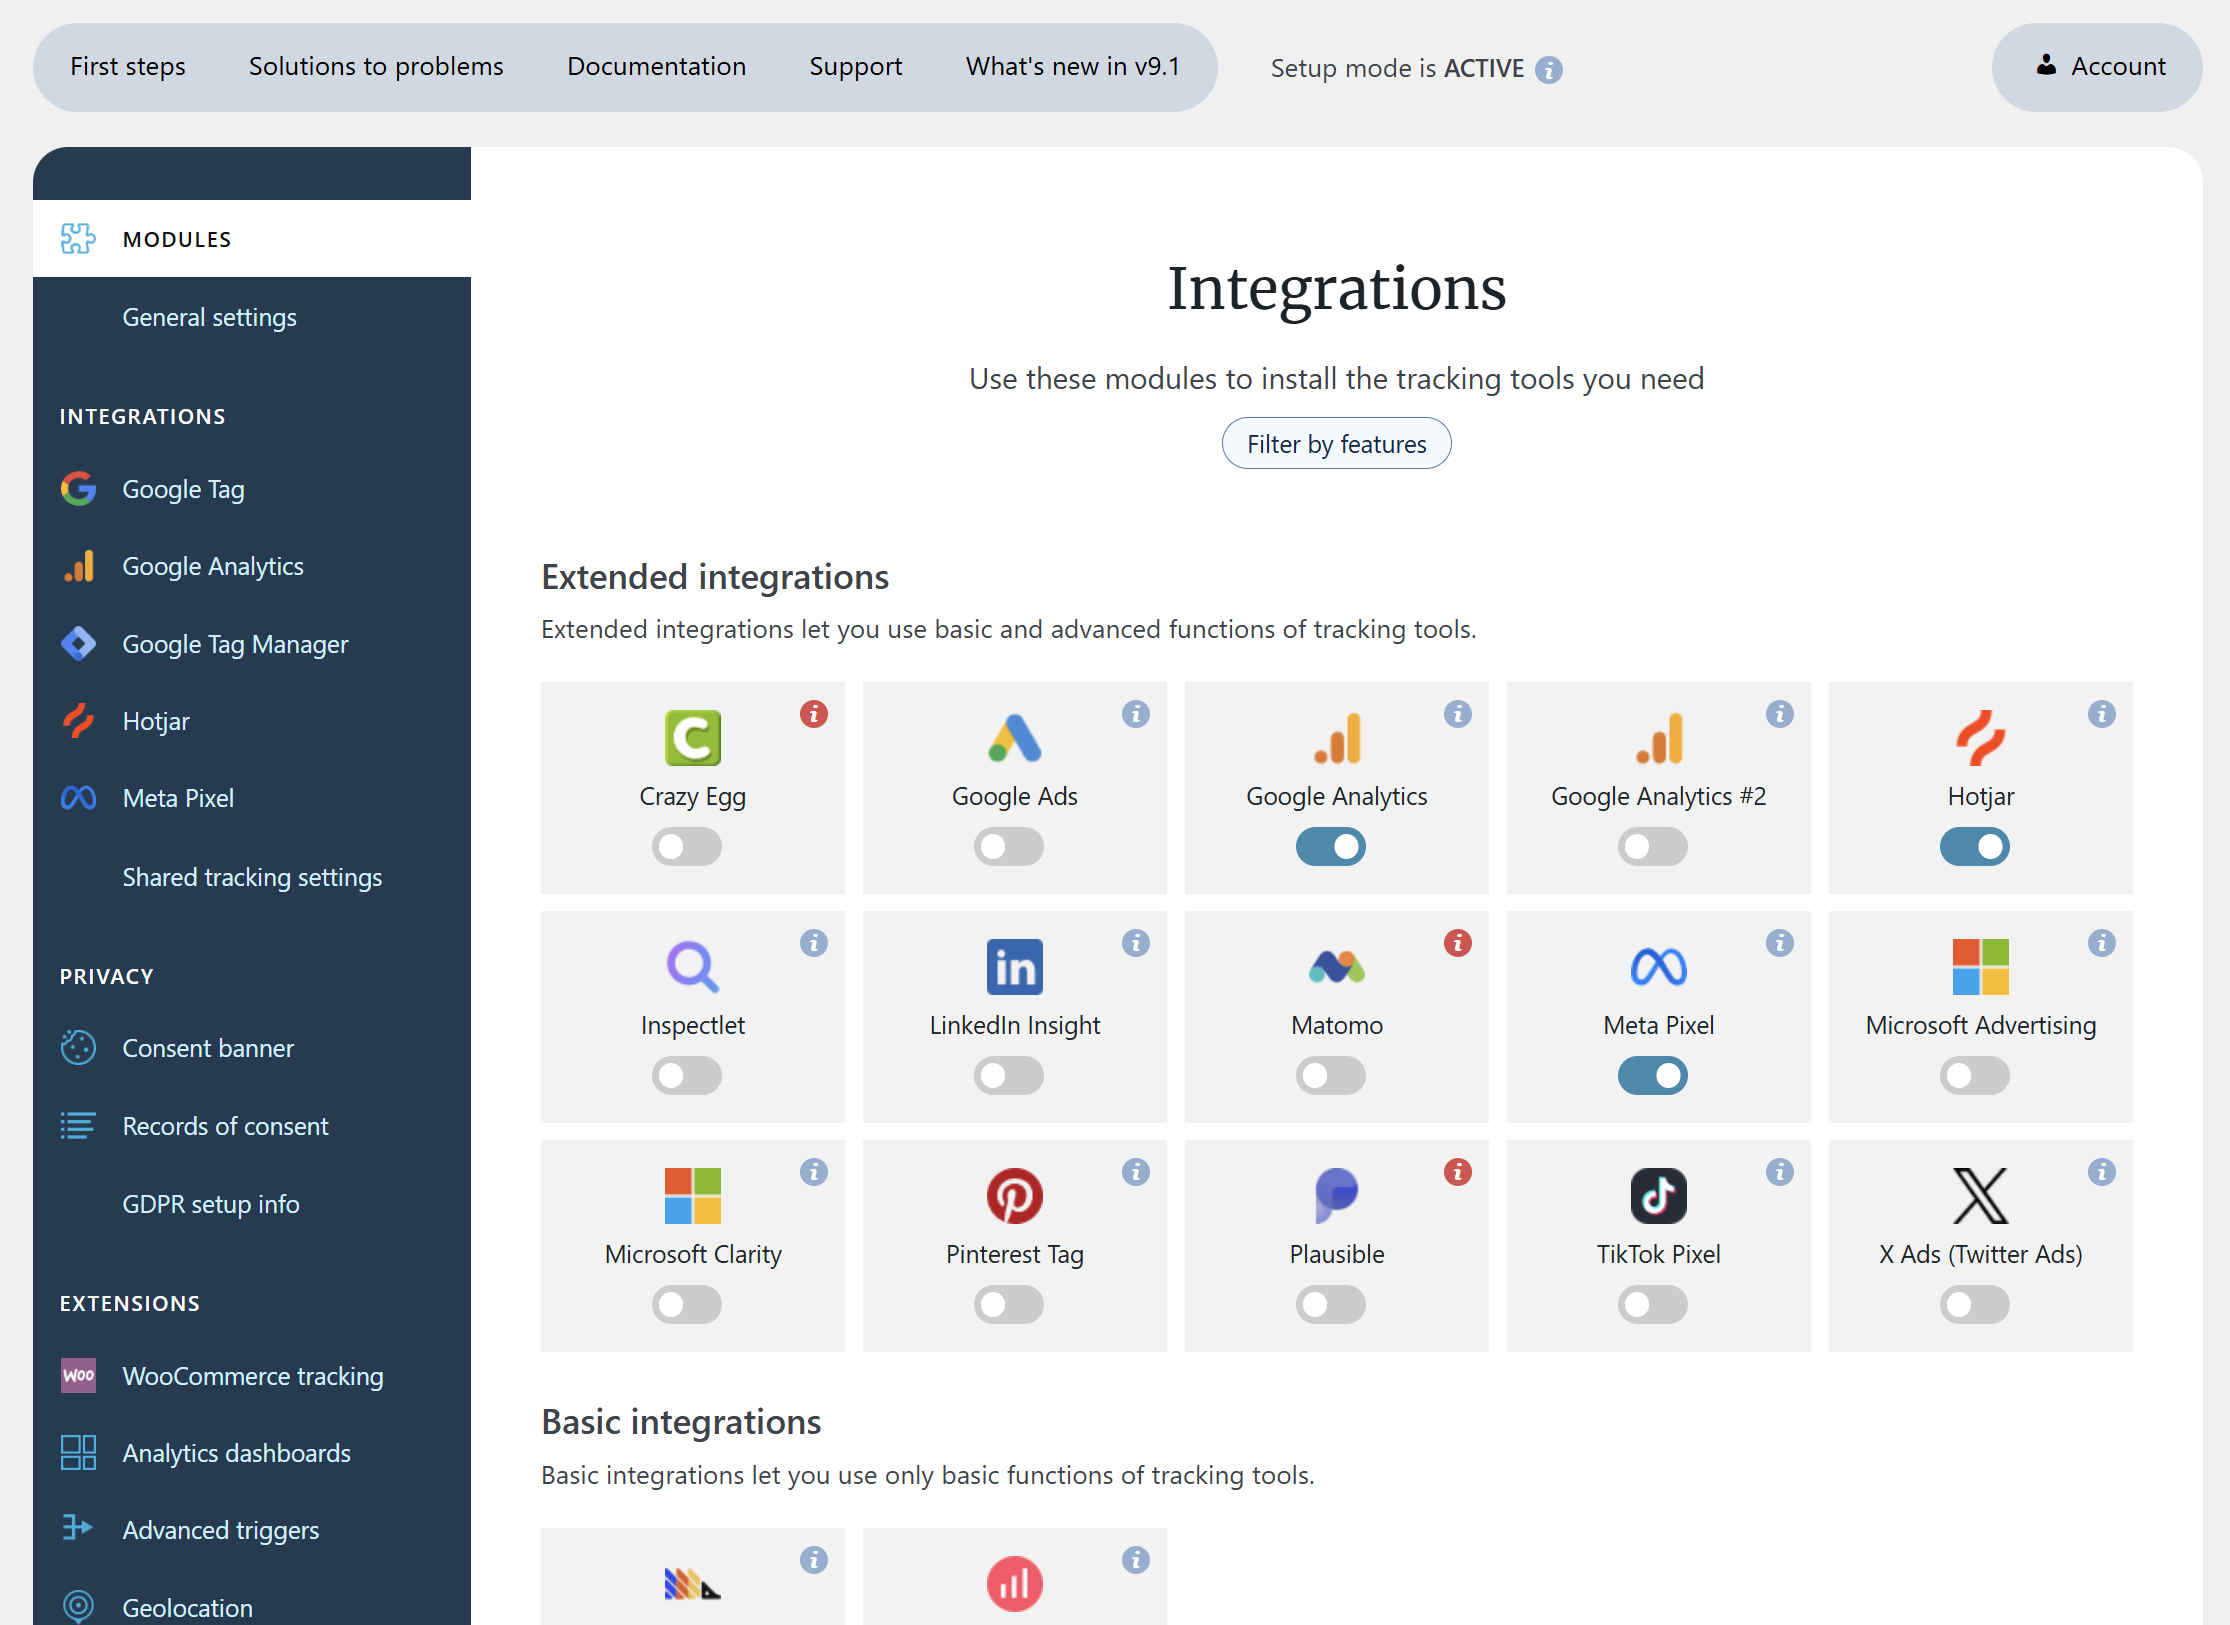Enable the Pinterest Tag toggle

point(1009,1305)
